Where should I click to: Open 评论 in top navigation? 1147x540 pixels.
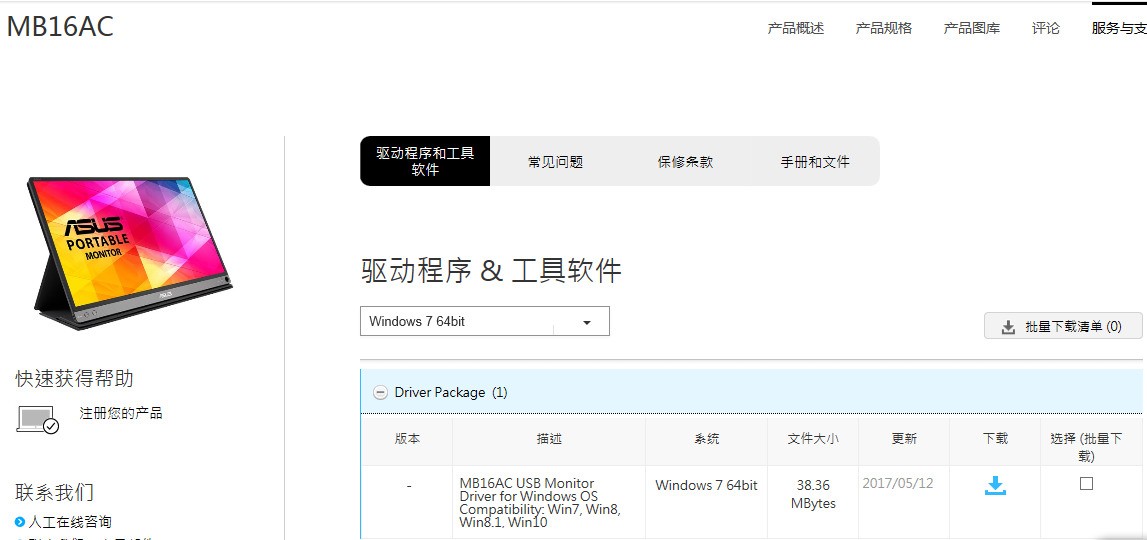1045,29
